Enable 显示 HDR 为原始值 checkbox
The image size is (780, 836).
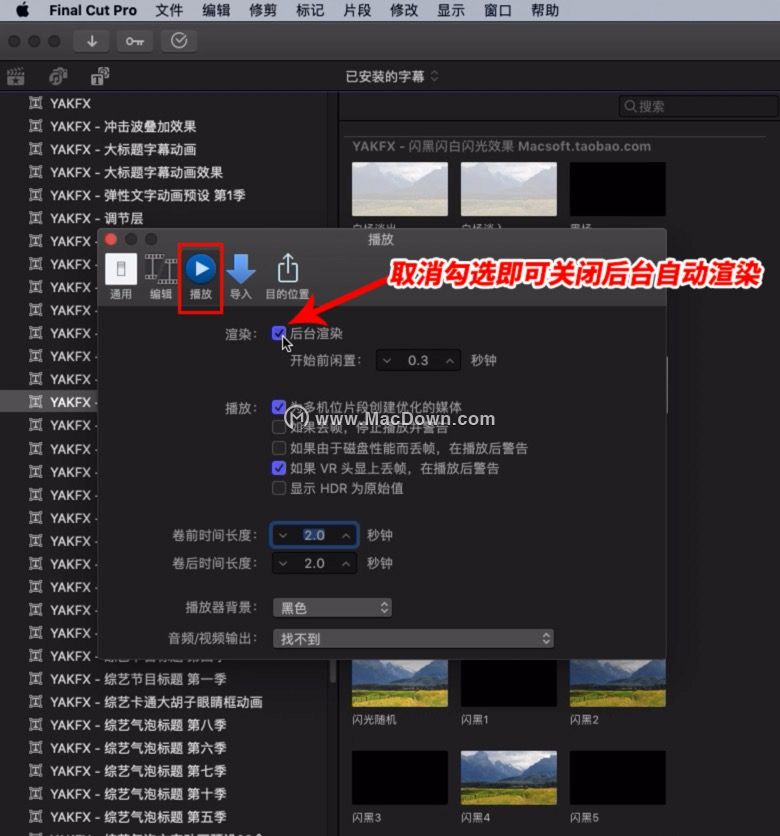(x=279, y=488)
